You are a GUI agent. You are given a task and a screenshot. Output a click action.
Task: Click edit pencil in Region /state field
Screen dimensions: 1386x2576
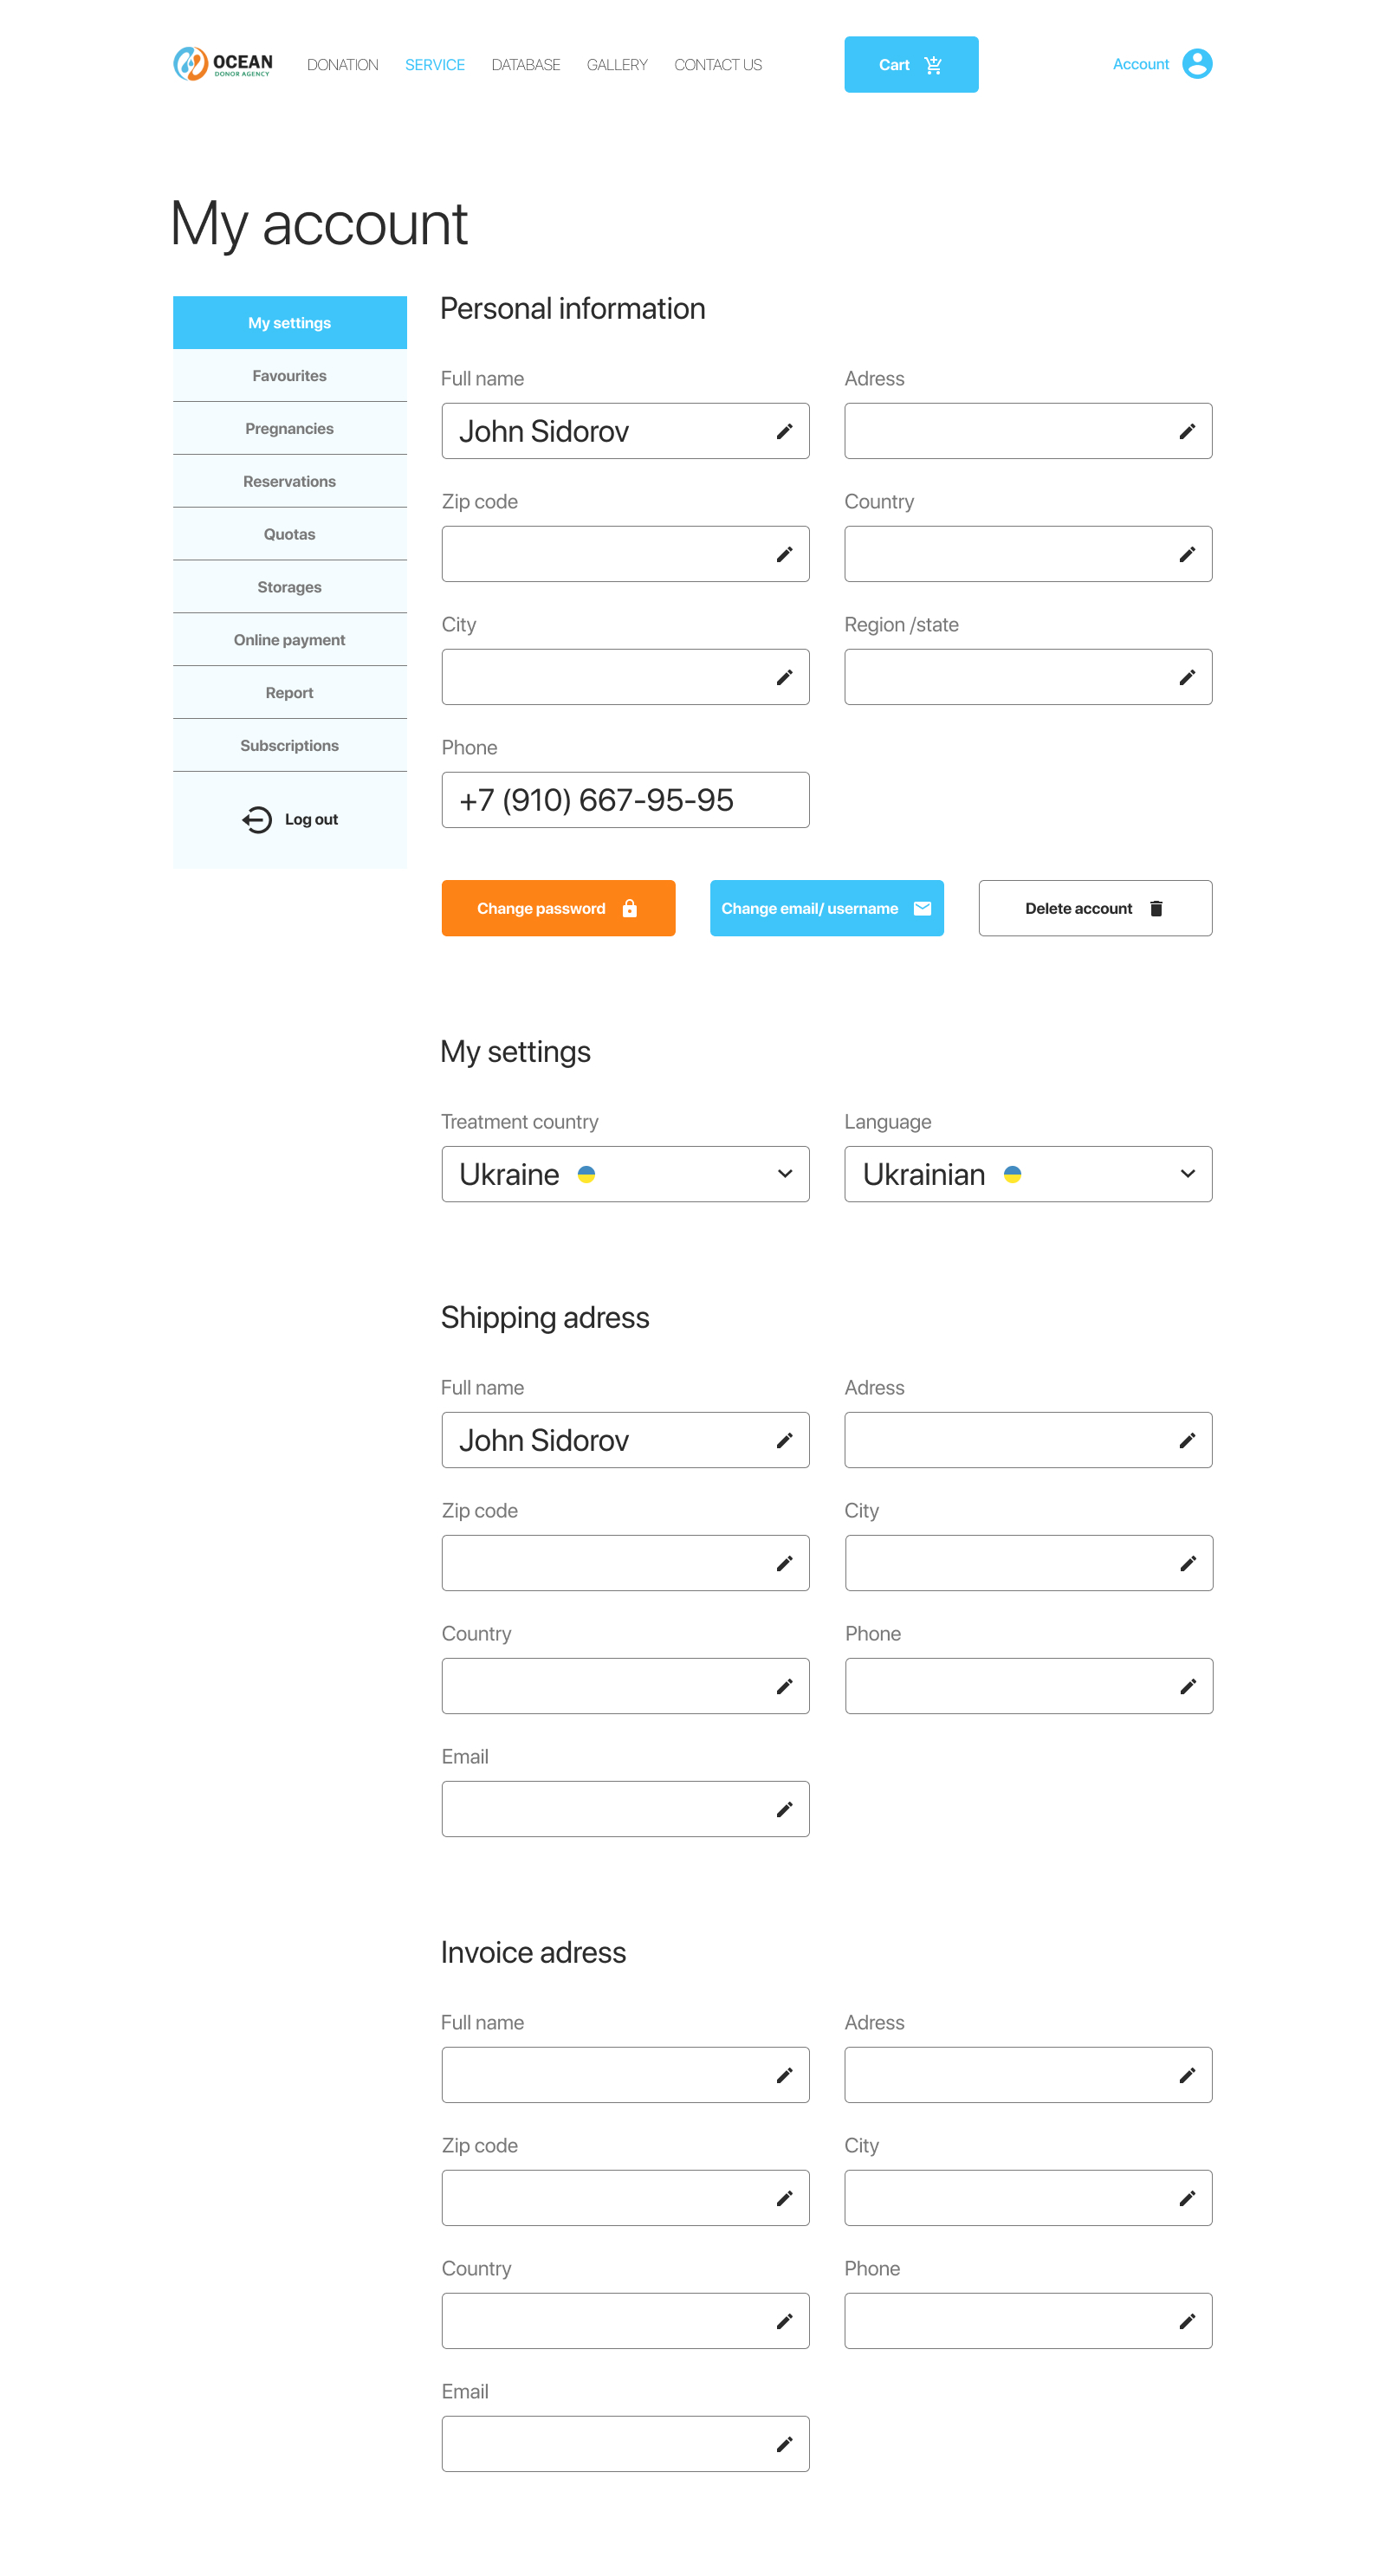pos(1187,678)
